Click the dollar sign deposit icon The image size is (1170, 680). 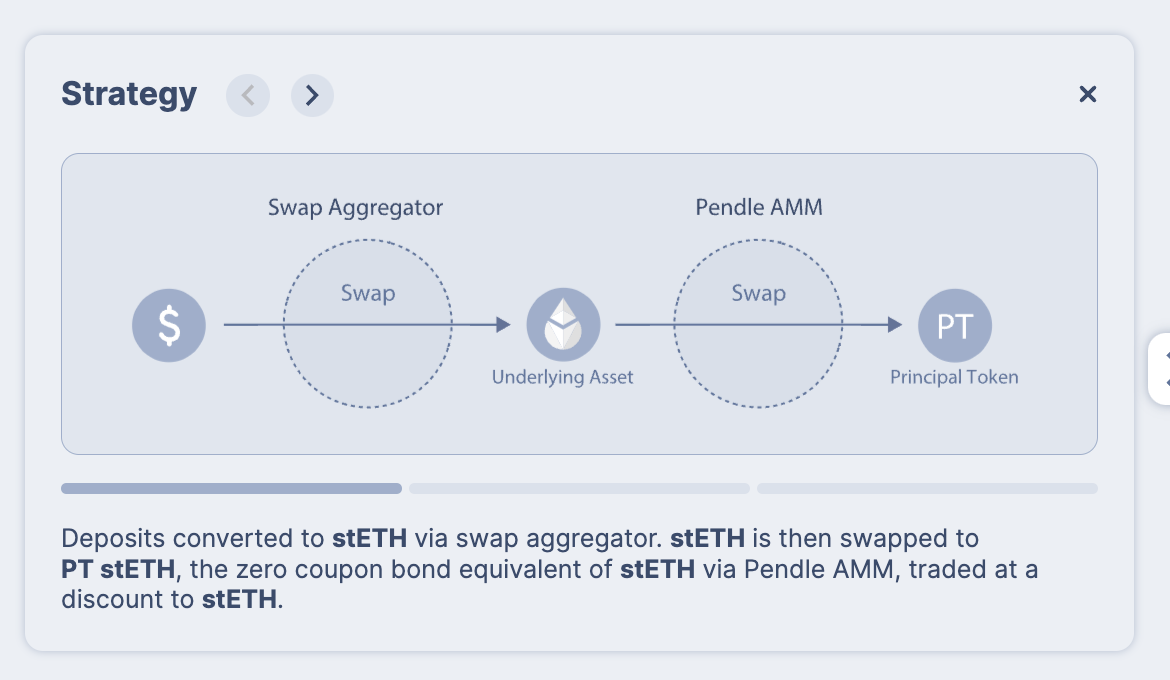[x=169, y=325]
